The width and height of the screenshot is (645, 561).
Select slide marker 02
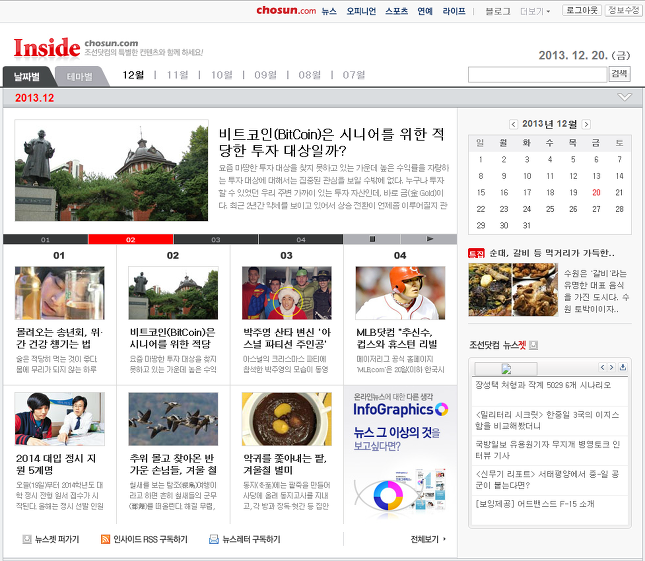coord(130,239)
